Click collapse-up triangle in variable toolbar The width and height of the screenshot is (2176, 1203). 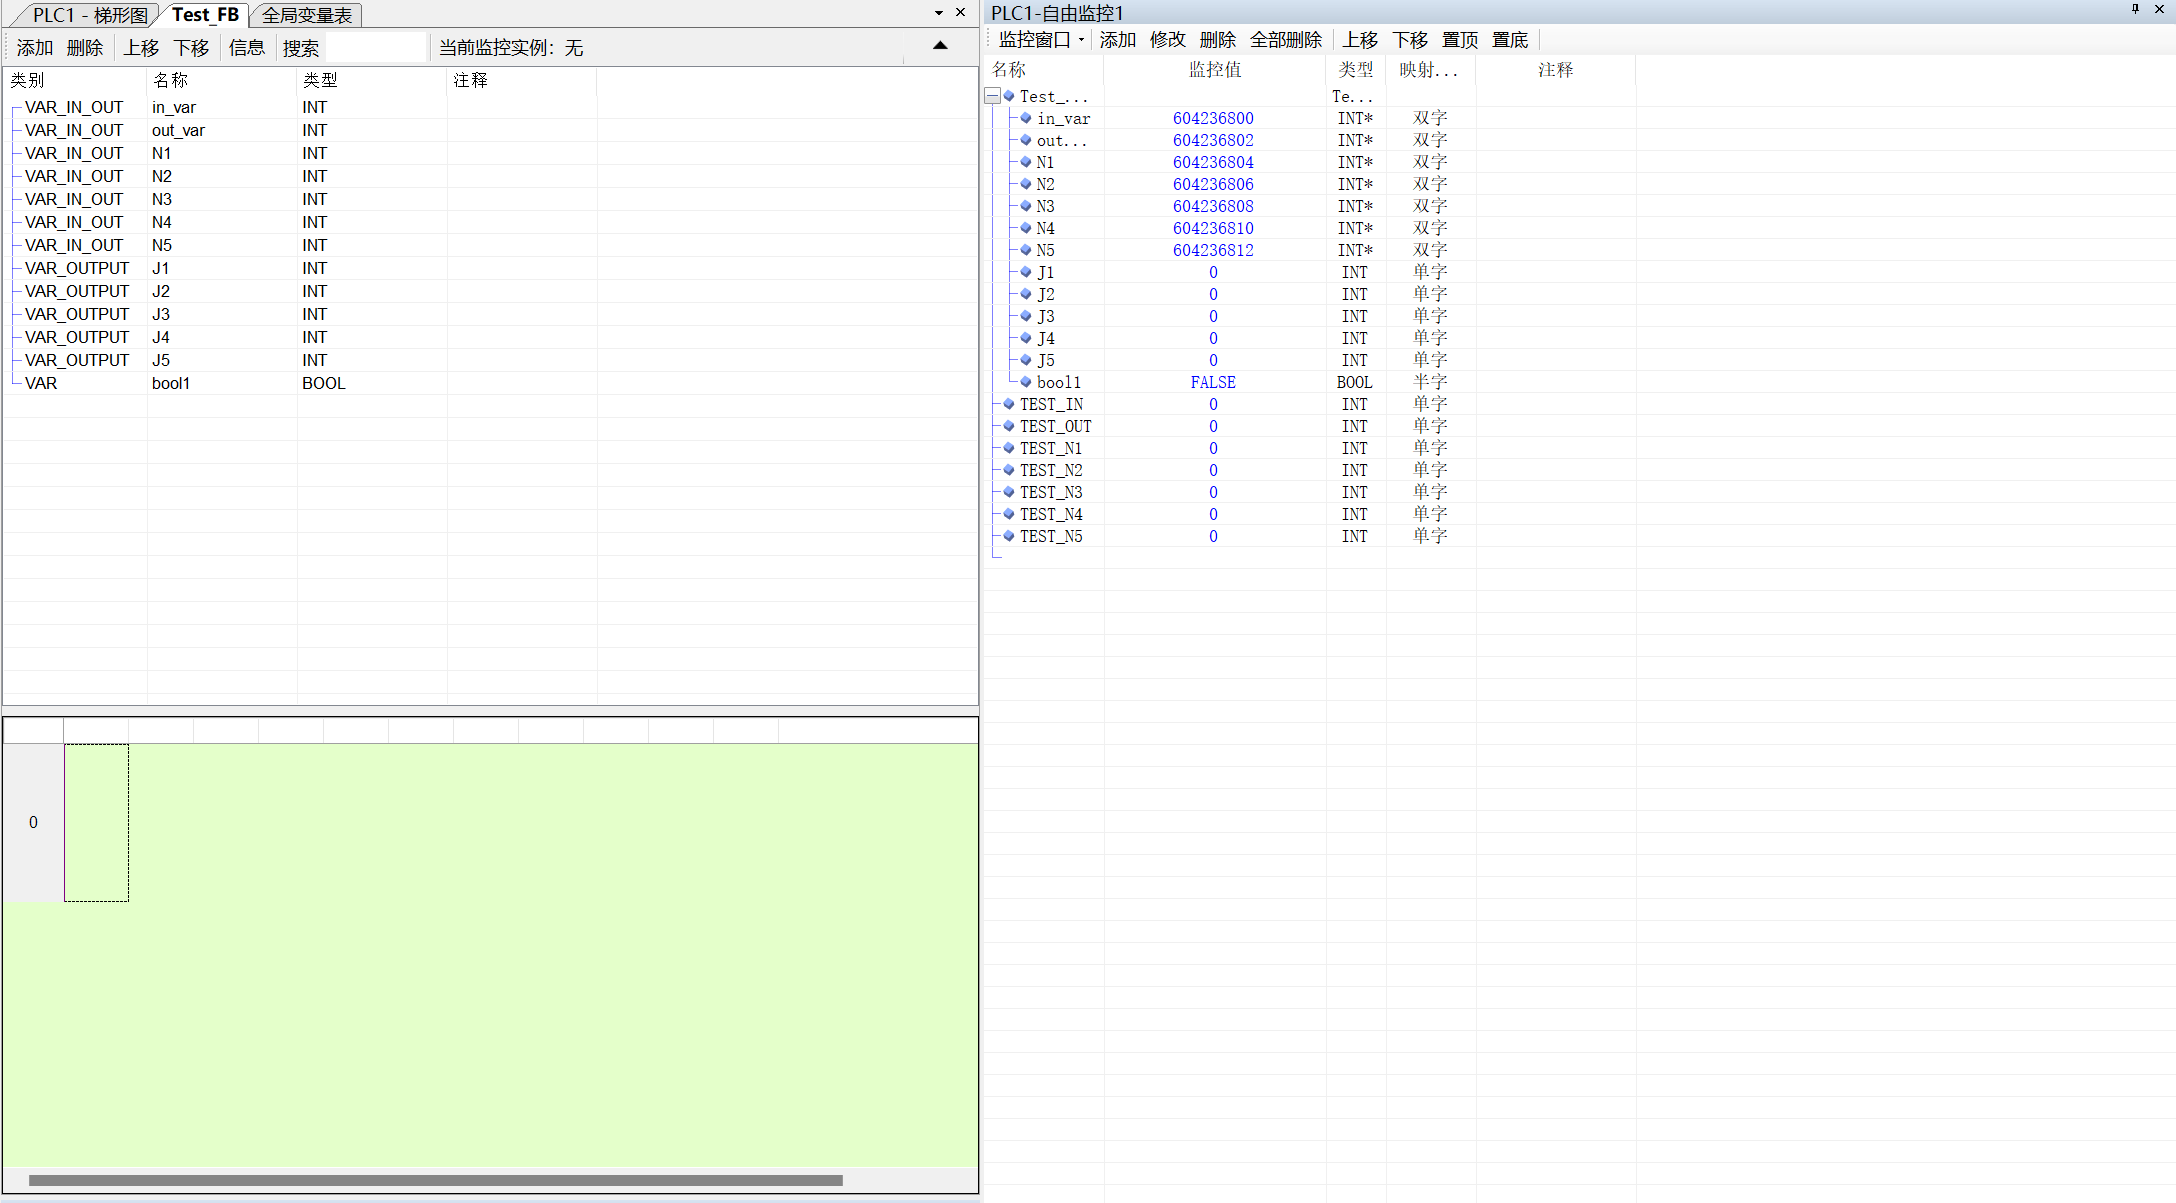pos(940,45)
